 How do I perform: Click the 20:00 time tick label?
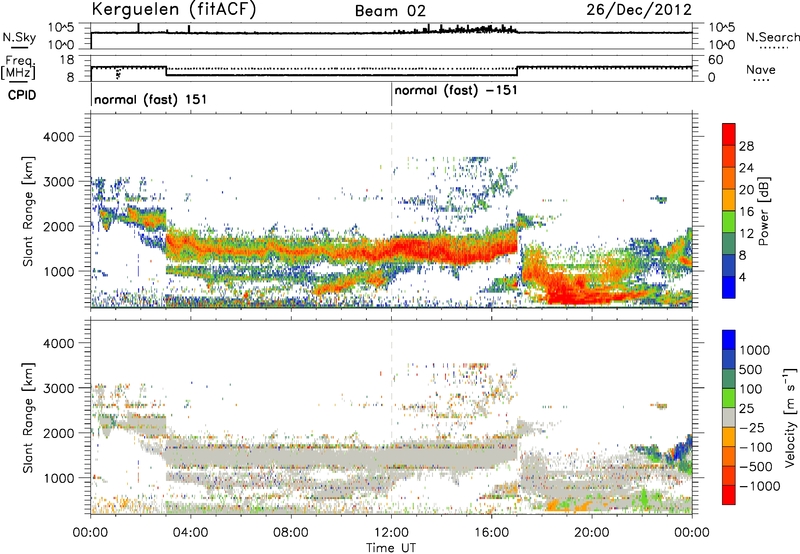tap(592, 533)
